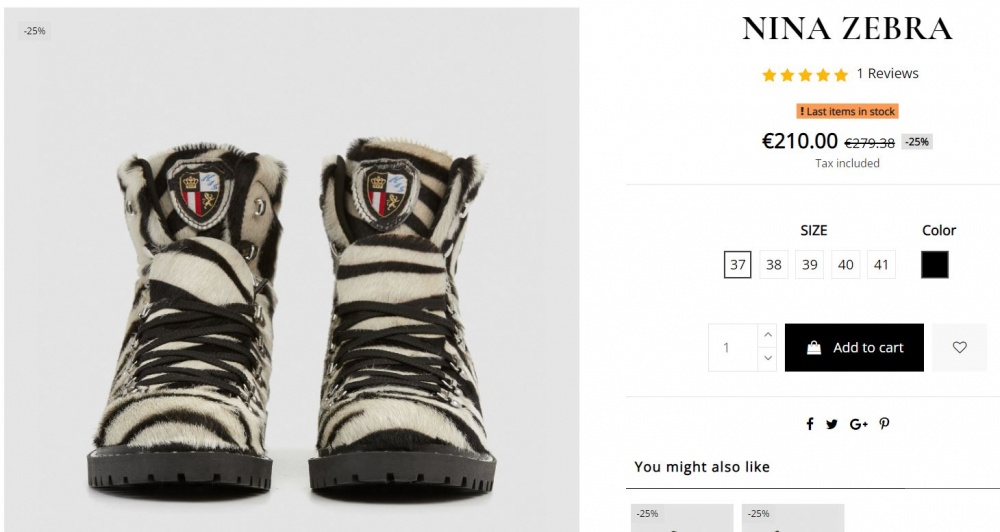This screenshot has height=532, width=1000.
Task: Share product on Google Plus
Action: (858, 424)
